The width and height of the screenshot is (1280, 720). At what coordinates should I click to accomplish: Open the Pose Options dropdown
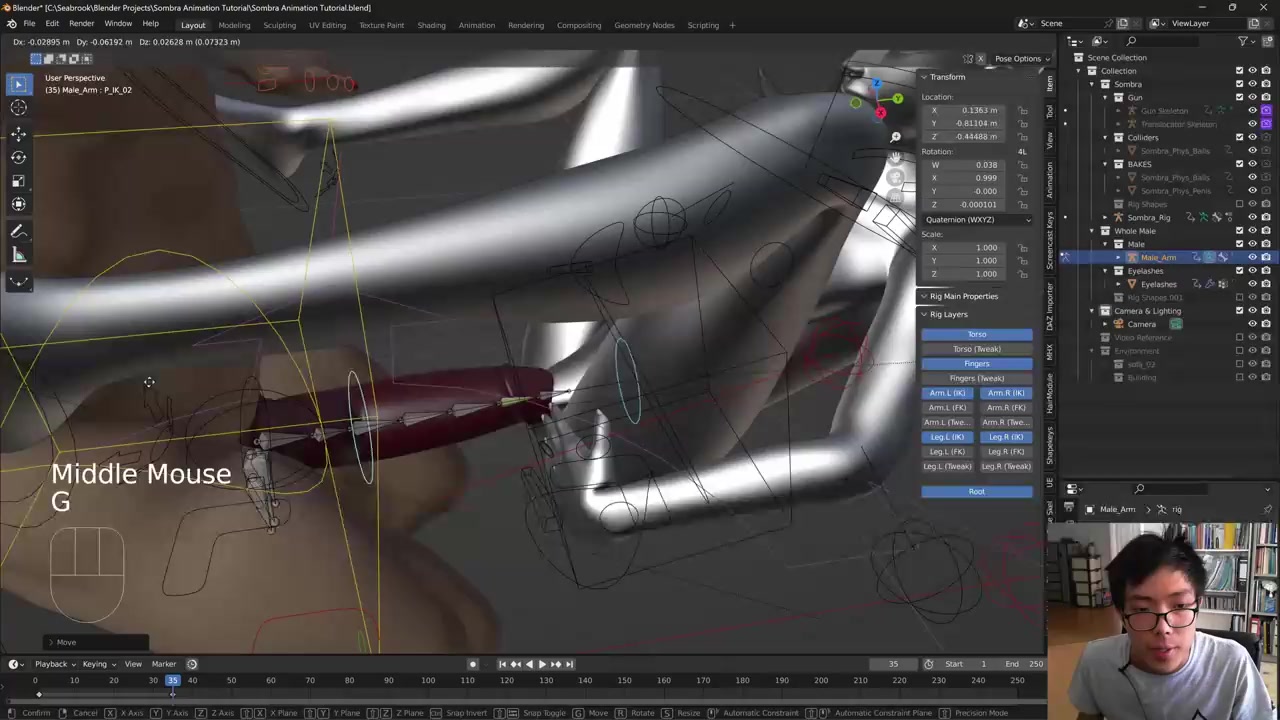click(1020, 59)
